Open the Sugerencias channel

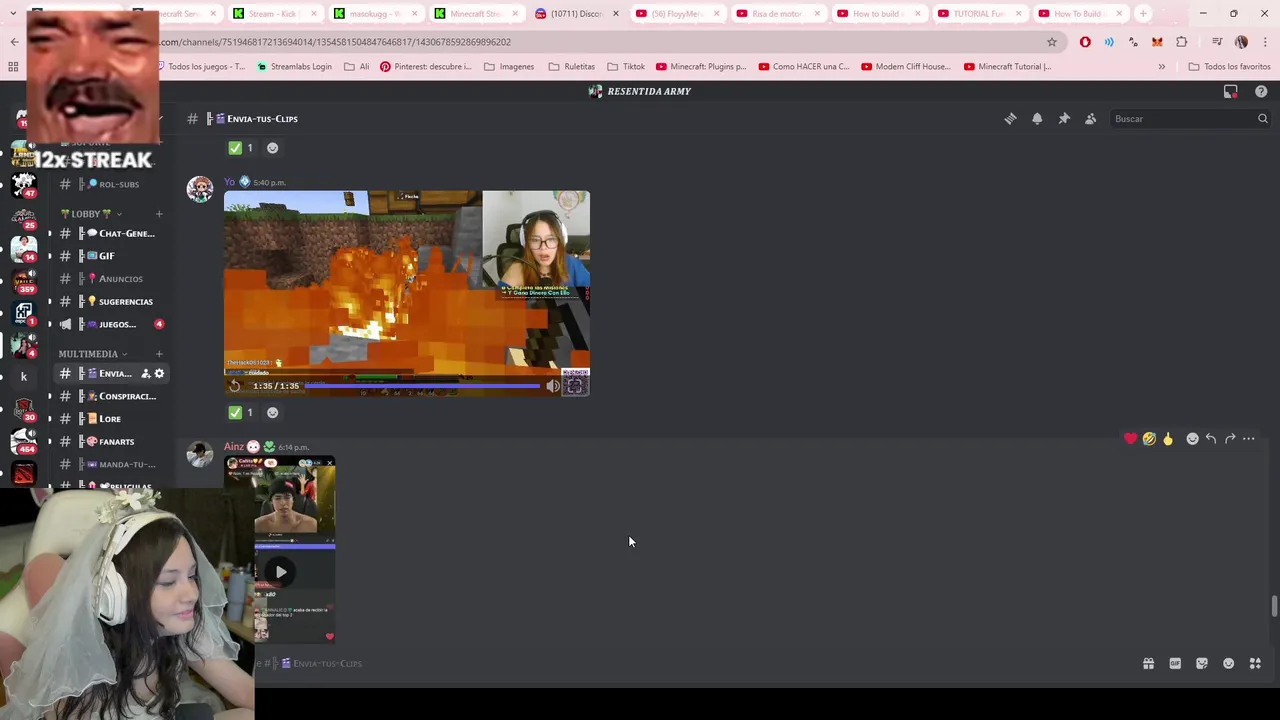click(110, 301)
